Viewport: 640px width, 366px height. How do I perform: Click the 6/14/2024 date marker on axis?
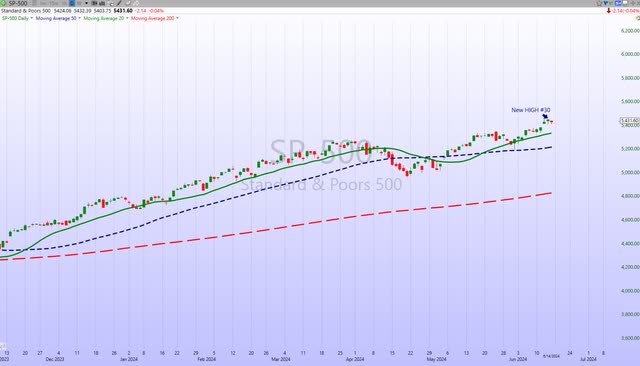[551, 356]
